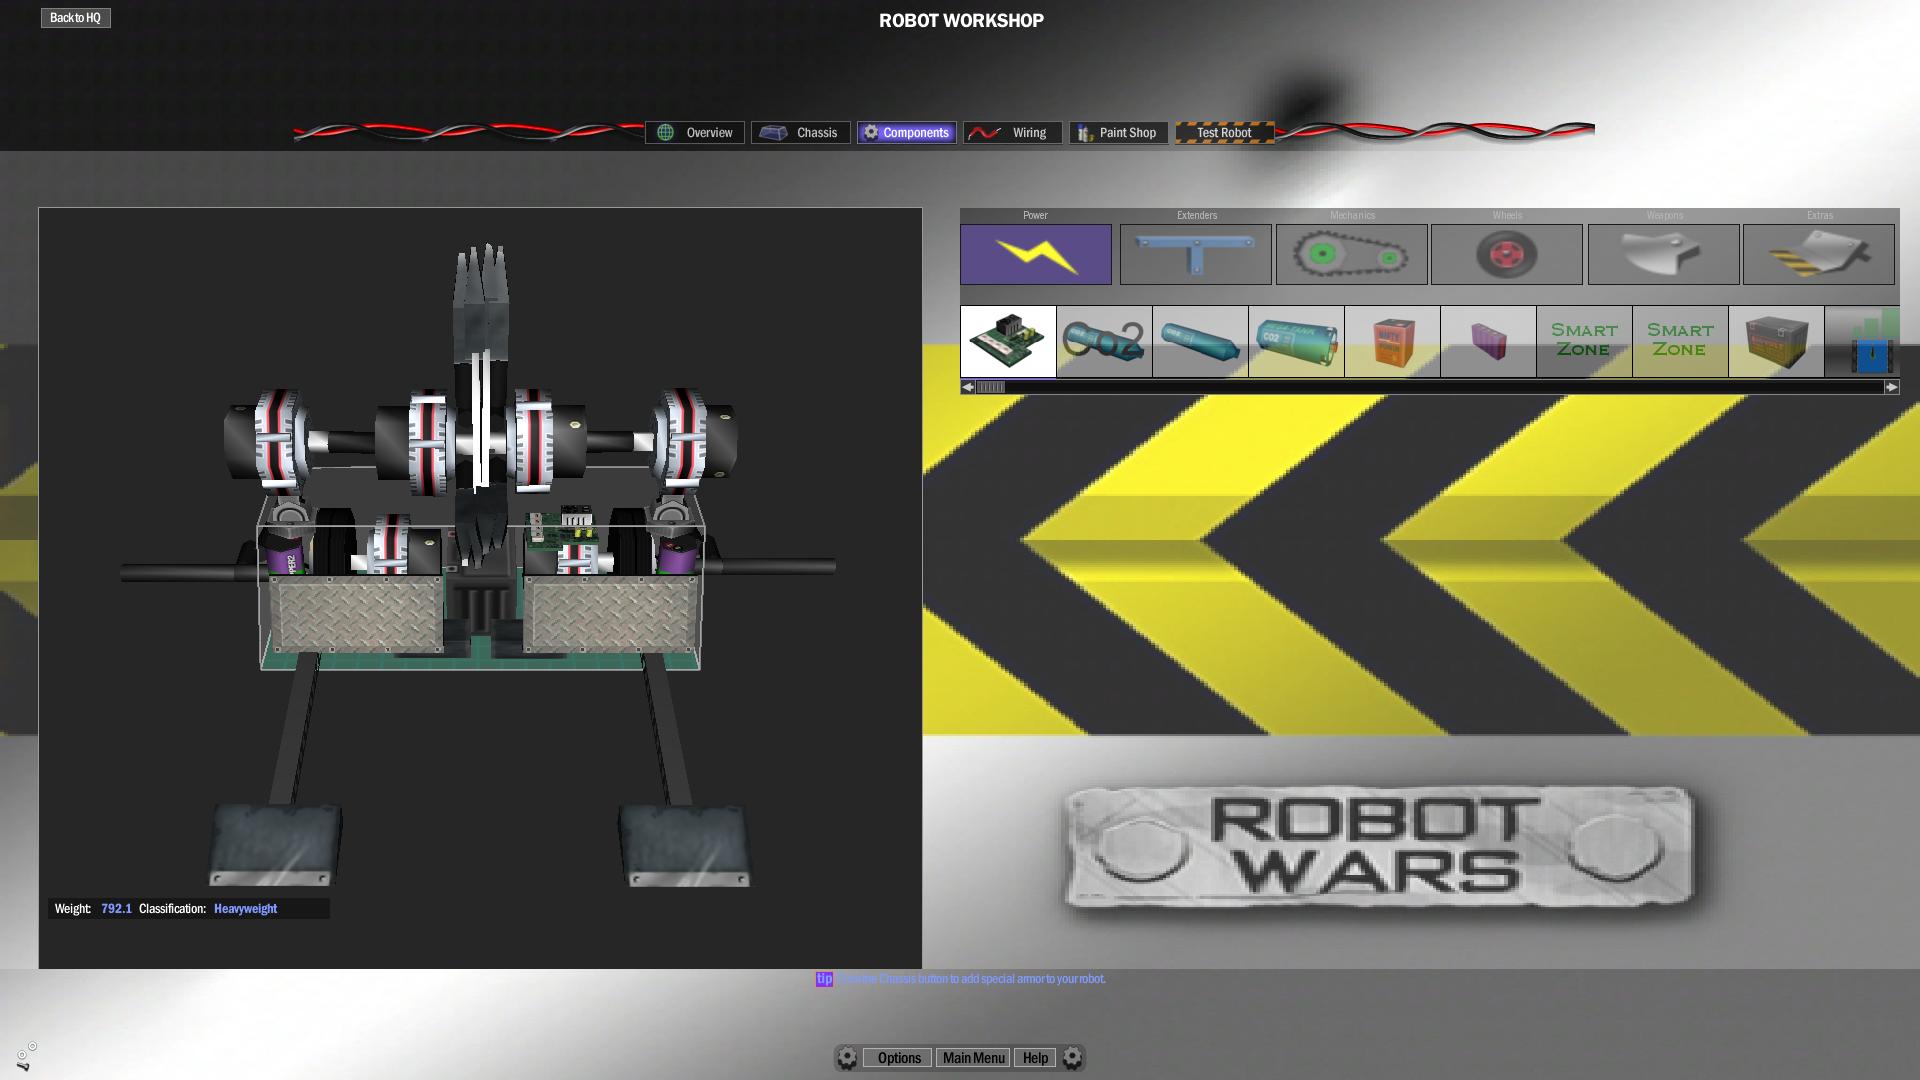Switch to the Chassis tab
This screenshot has width=1920, height=1080.
[x=801, y=132]
